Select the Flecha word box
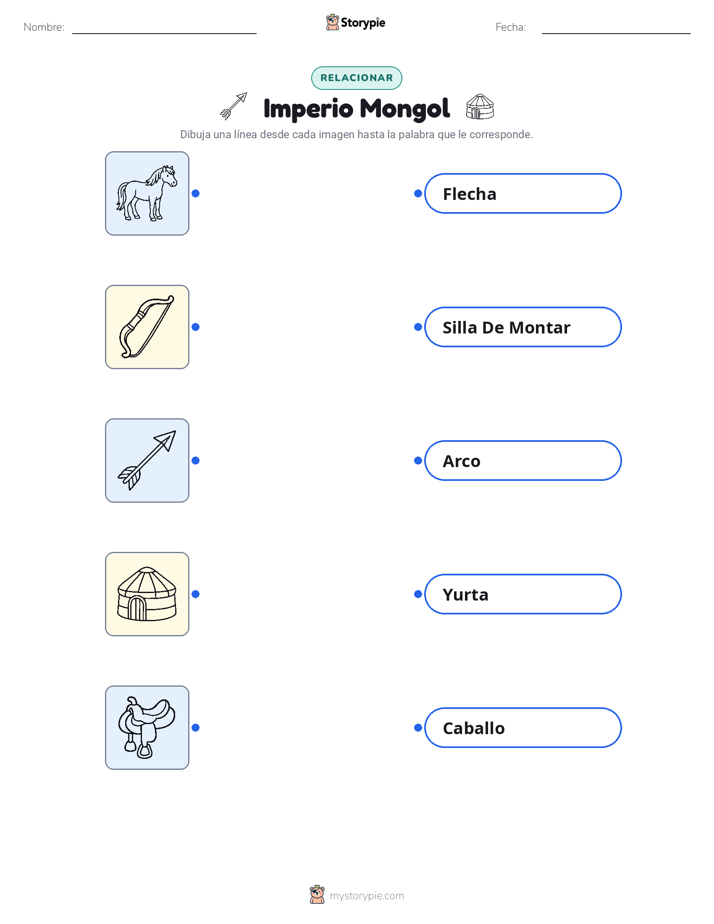The image size is (714, 924). pyautogui.click(x=523, y=193)
